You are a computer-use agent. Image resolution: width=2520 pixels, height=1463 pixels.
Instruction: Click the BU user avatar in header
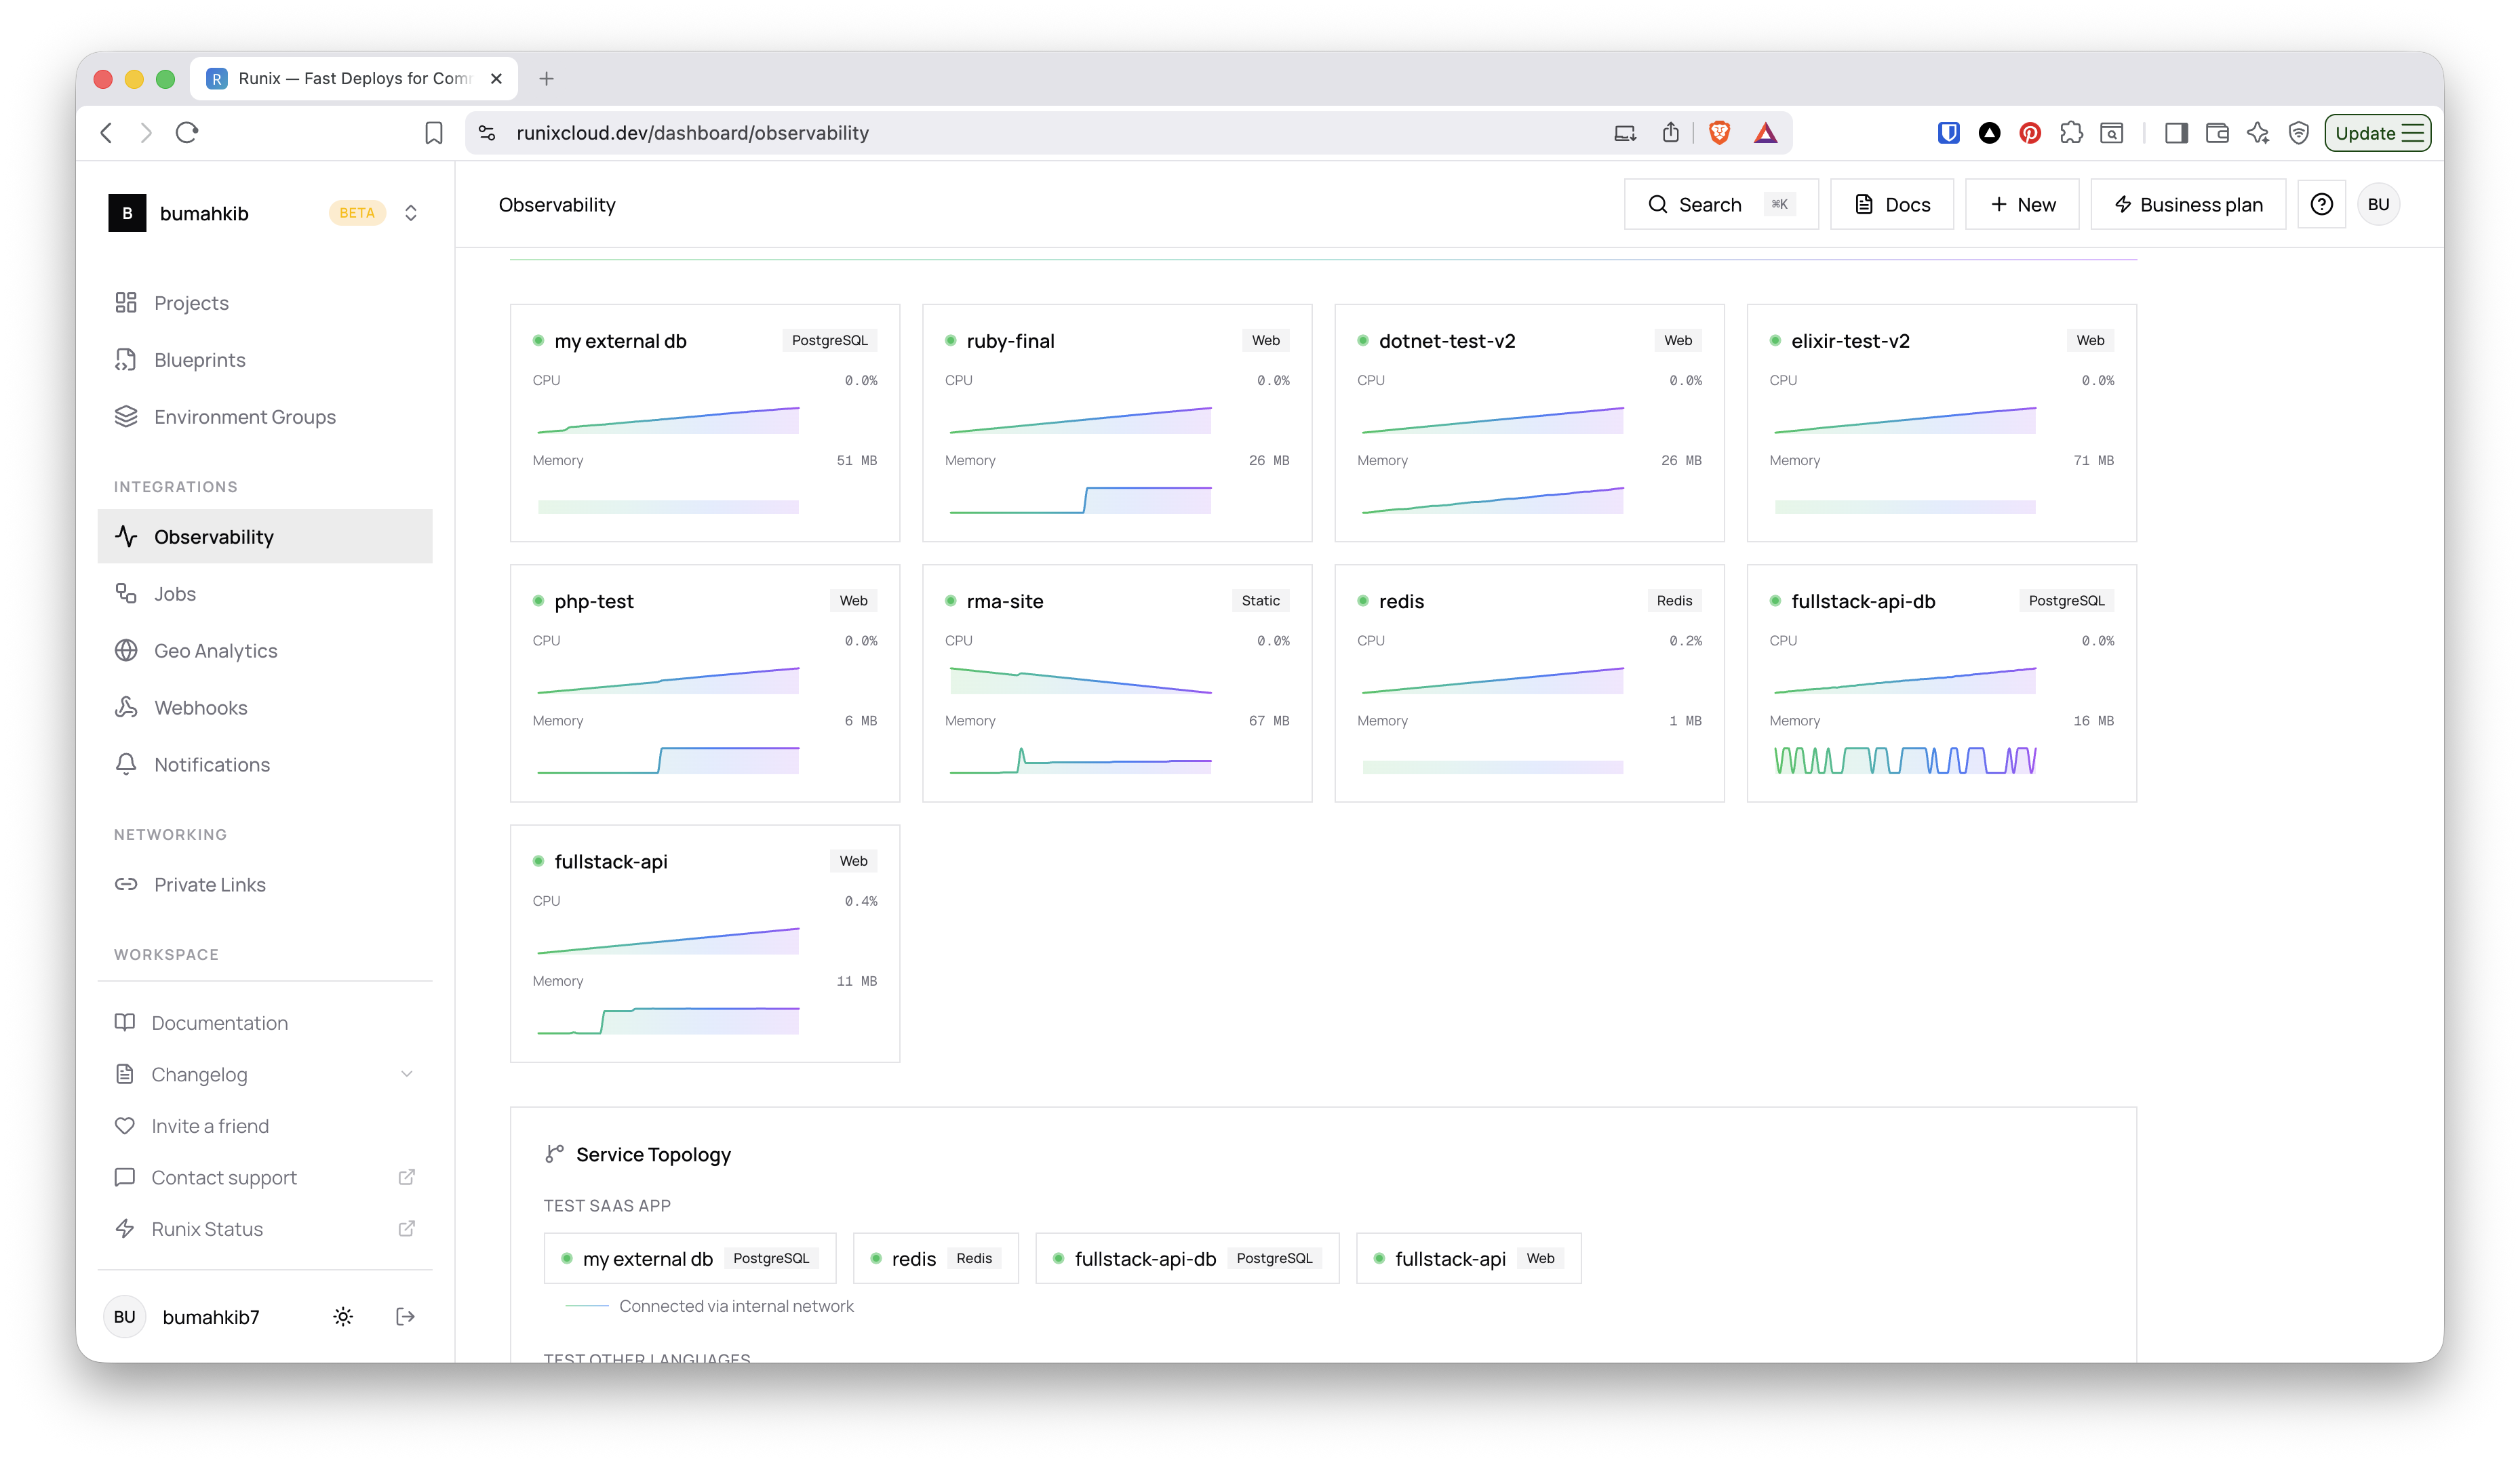pyautogui.click(x=2378, y=204)
